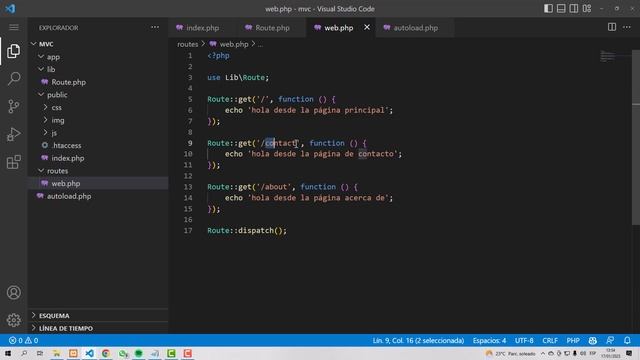This screenshot has height=360, width=640.
Task: Change indentation via Espacios: 4
Action: pos(489,340)
